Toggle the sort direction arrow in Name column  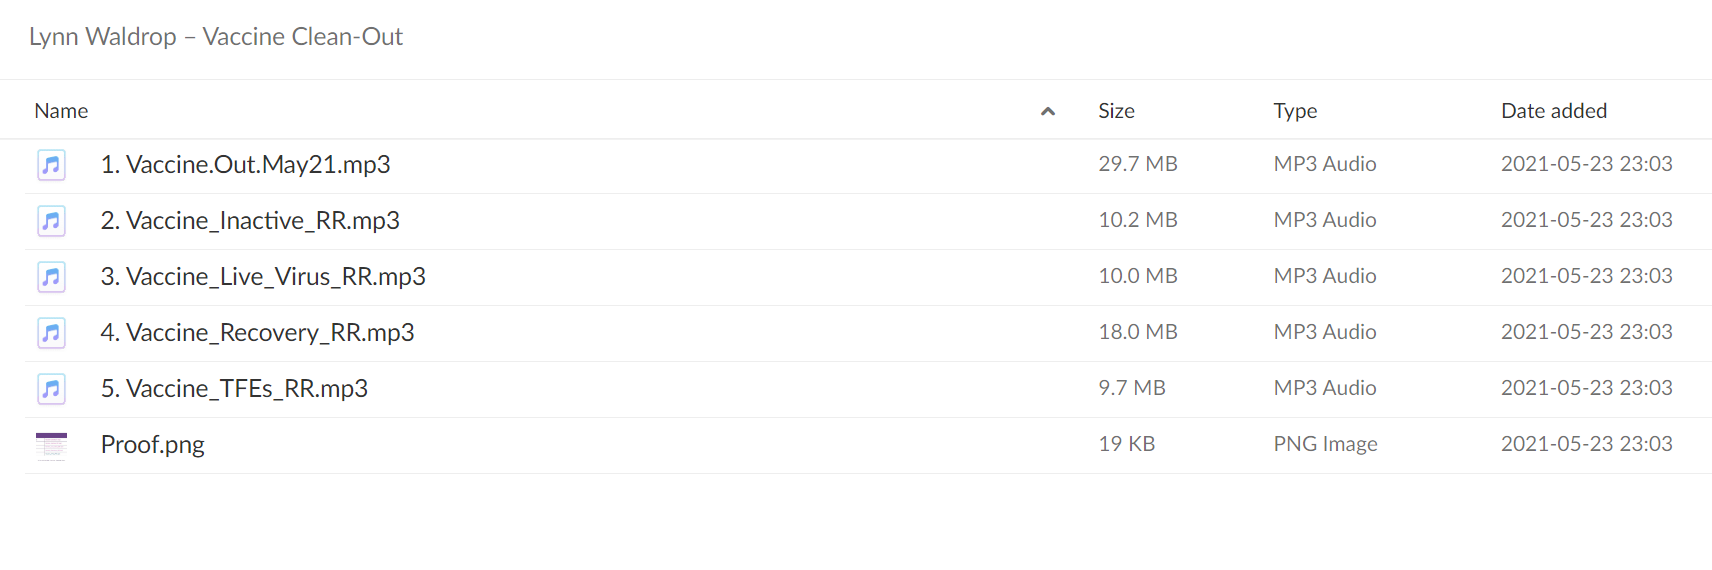tap(1048, 111)
